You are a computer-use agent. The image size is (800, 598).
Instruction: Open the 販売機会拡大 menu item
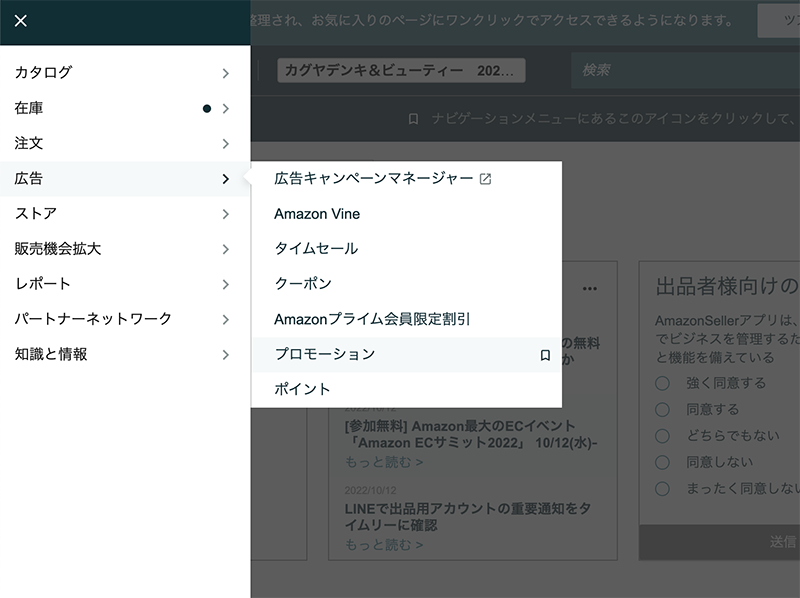pos(125,249)
